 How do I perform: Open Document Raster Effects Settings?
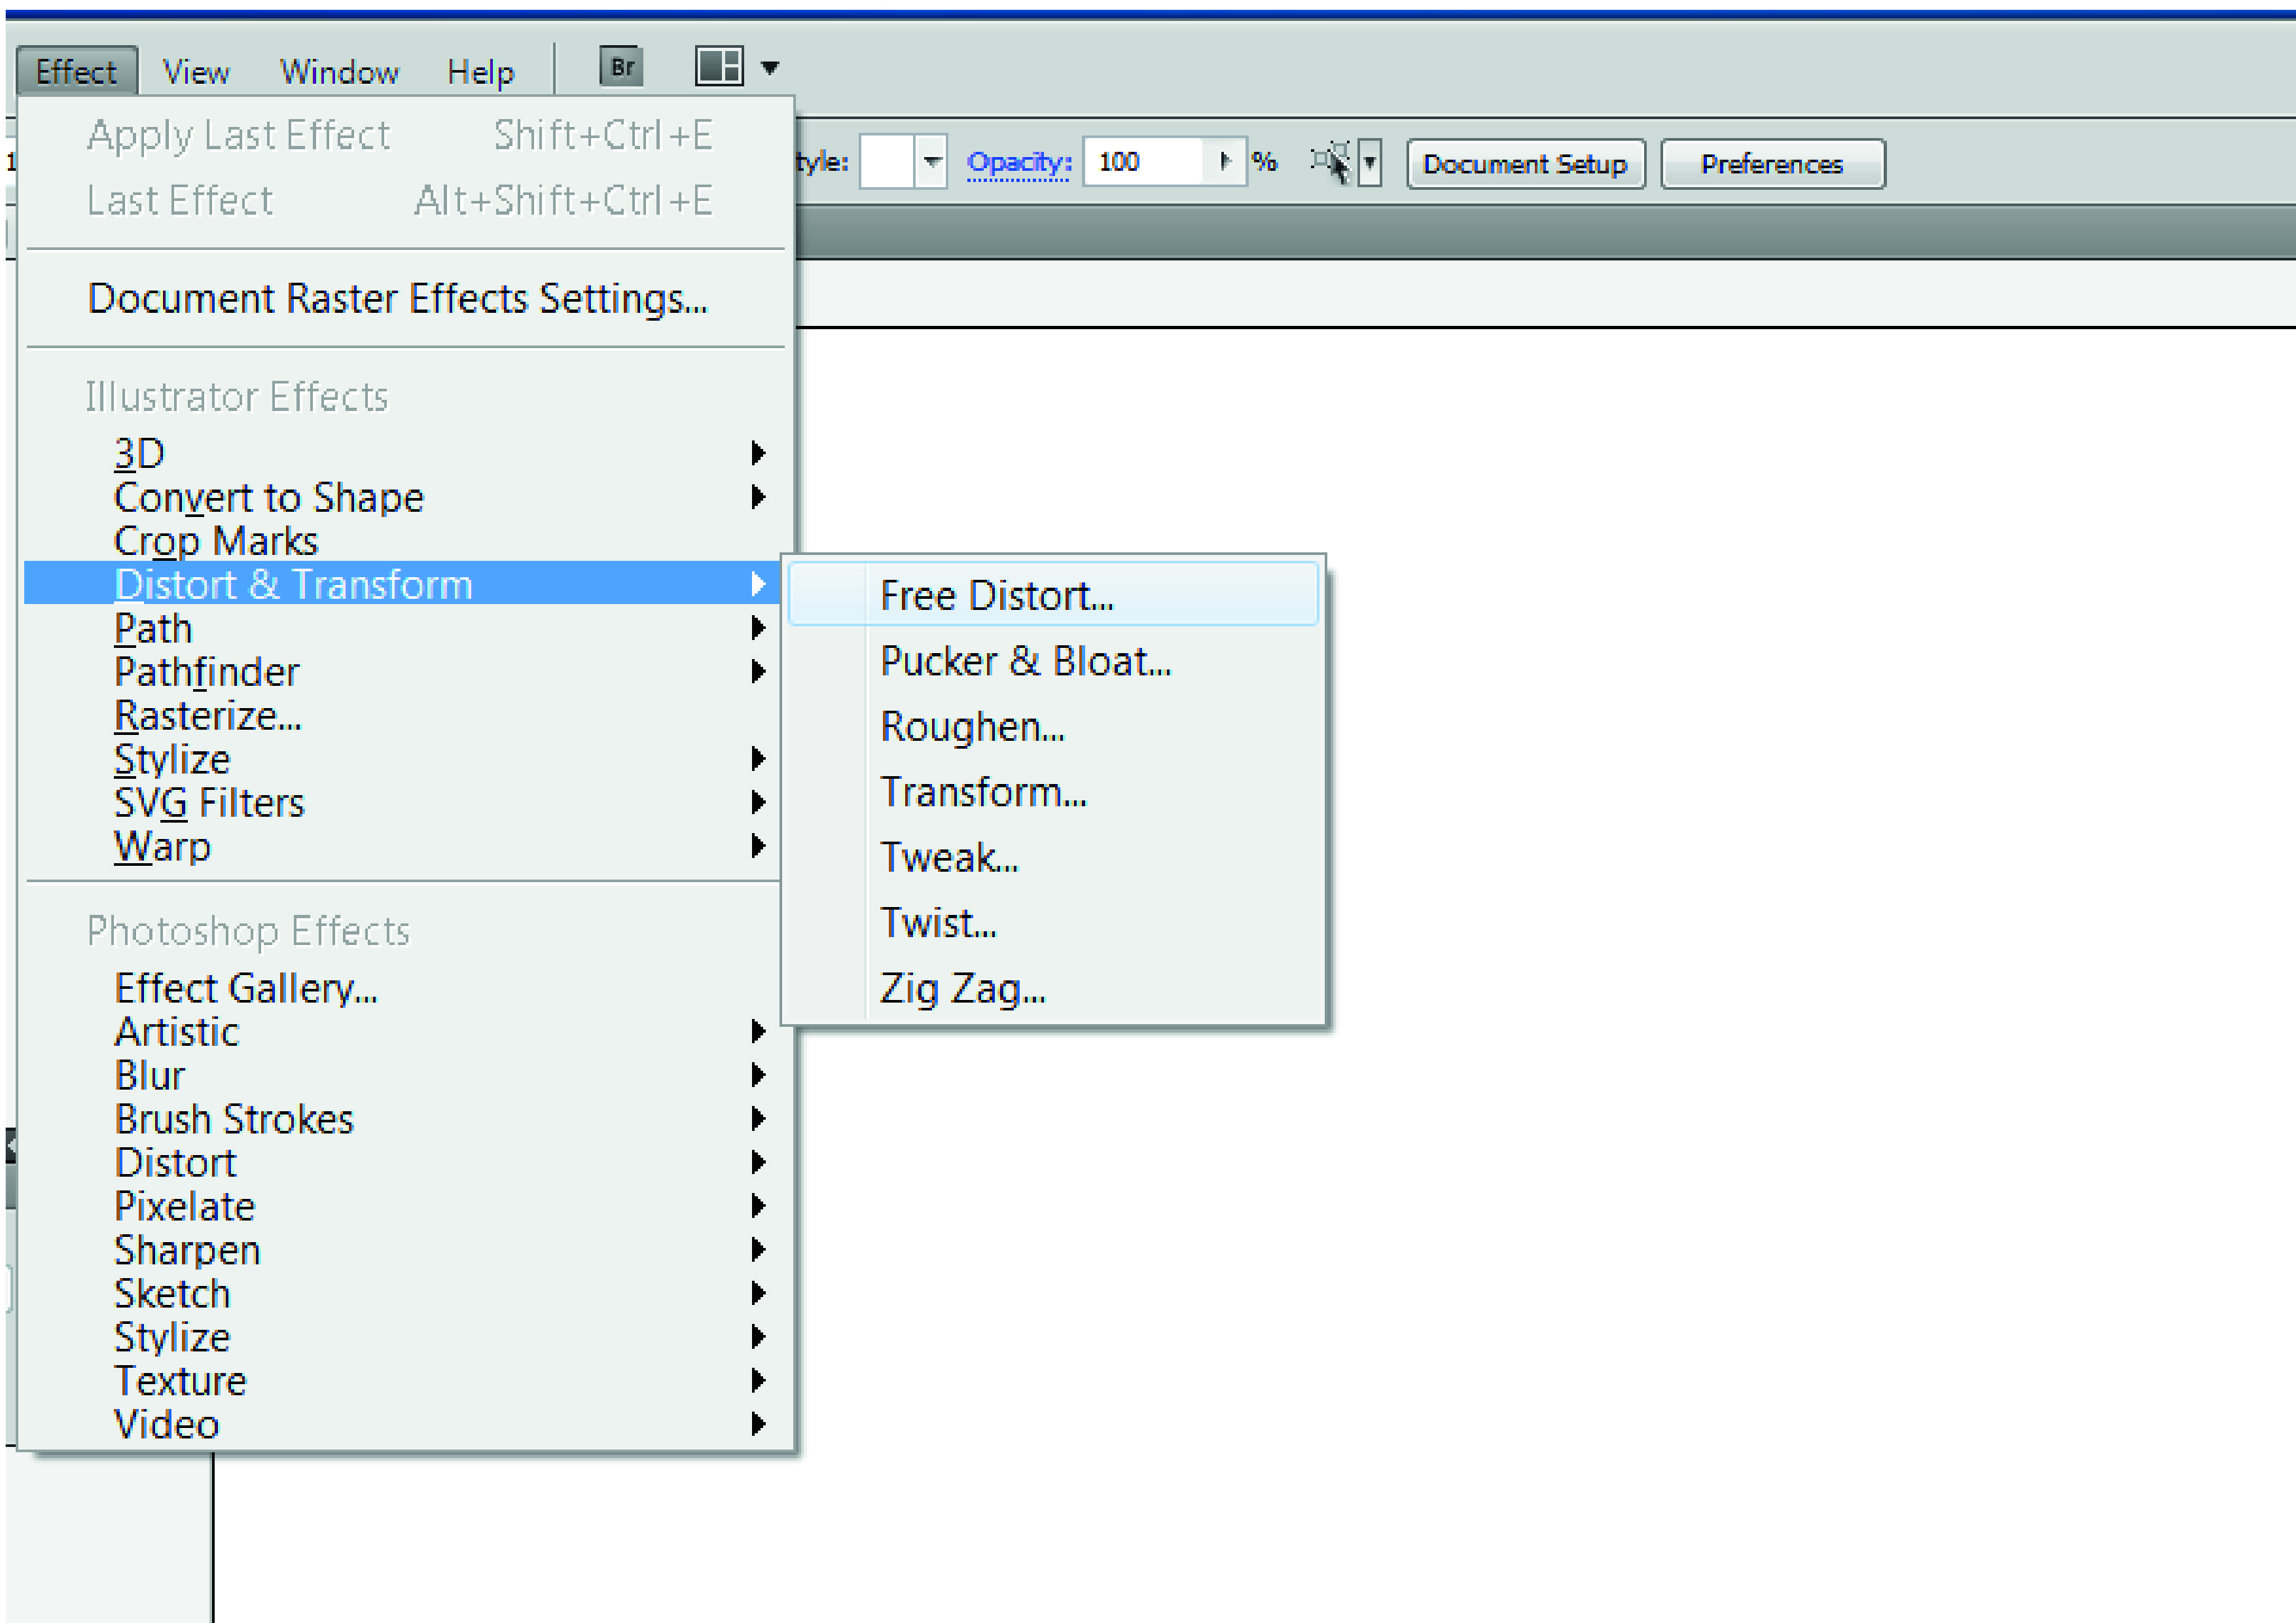(x=397, y=298)
